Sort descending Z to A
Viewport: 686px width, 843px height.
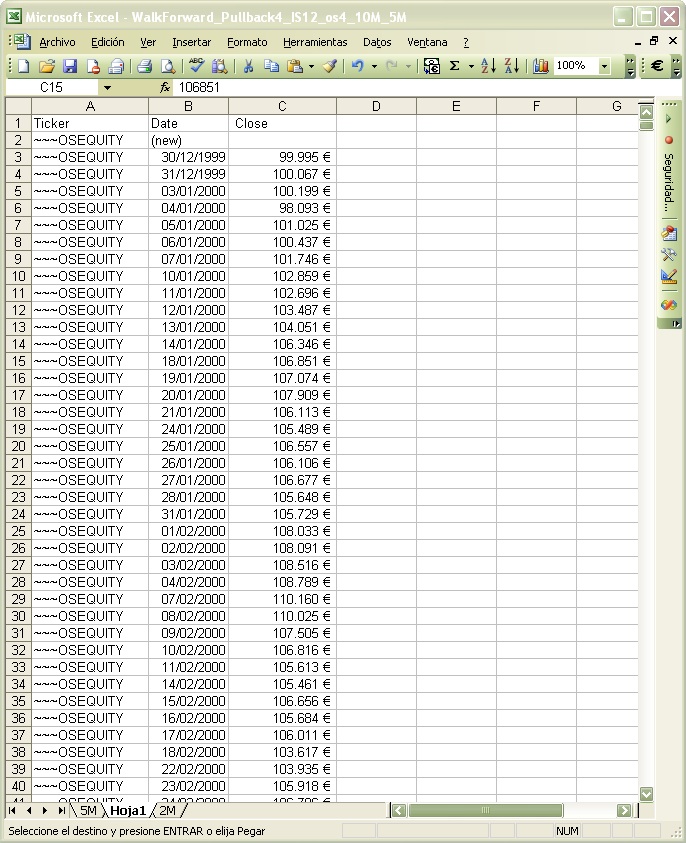coord(511,66)
